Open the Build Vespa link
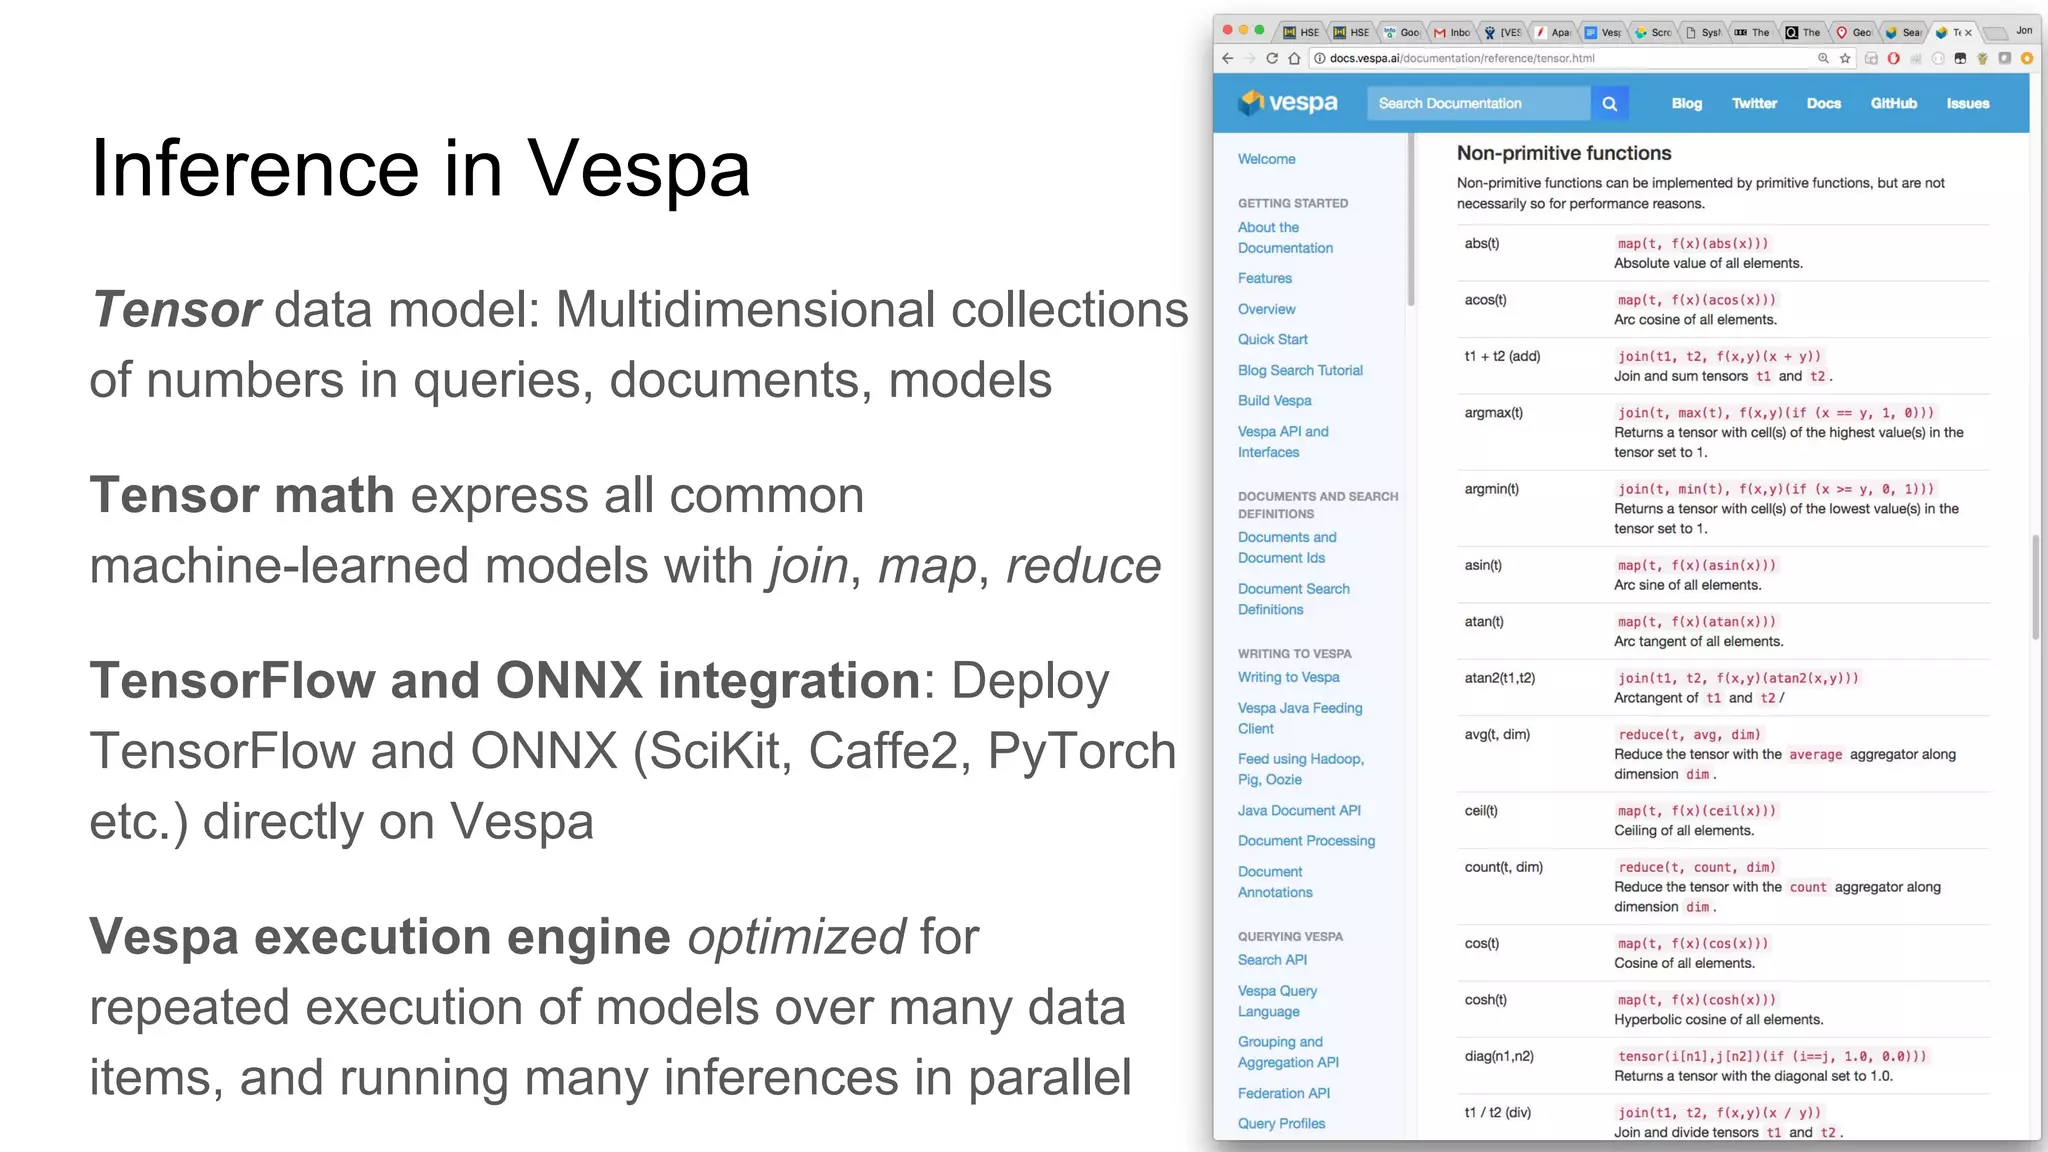Viewport: 2048px width, 1152px height. [x=1274, y=400]
